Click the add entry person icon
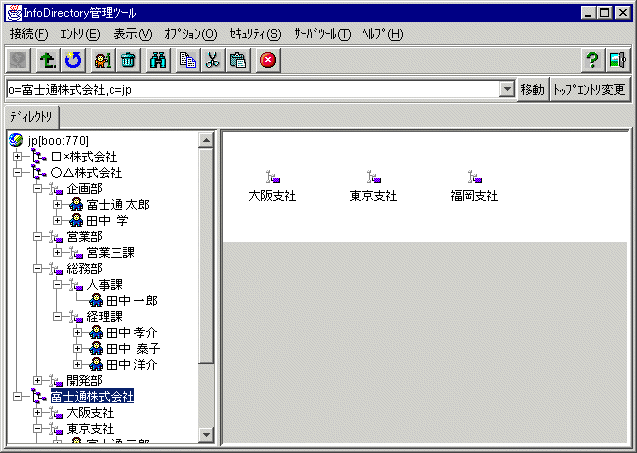The width and height of the screenshot is (637, 453). pos(103,61)
